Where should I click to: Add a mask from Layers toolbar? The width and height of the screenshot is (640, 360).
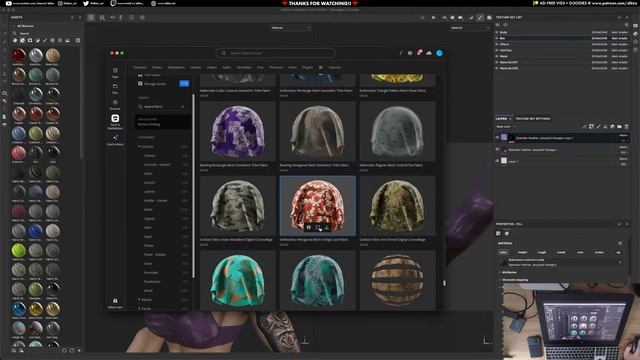tap(591, 127)
